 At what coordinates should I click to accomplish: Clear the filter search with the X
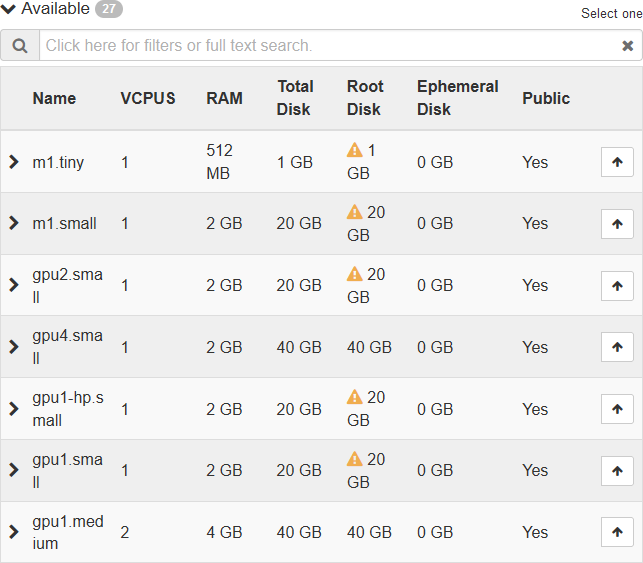(627, 46)
